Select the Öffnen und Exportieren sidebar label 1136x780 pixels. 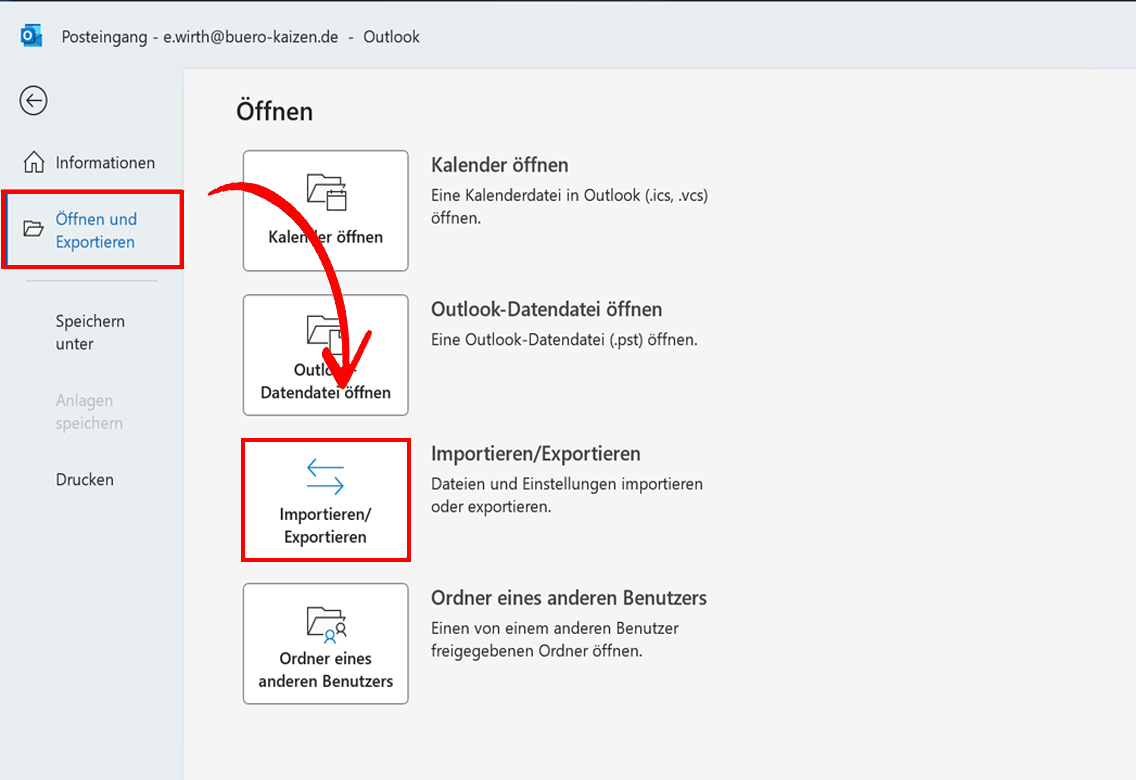coord(96,230)
